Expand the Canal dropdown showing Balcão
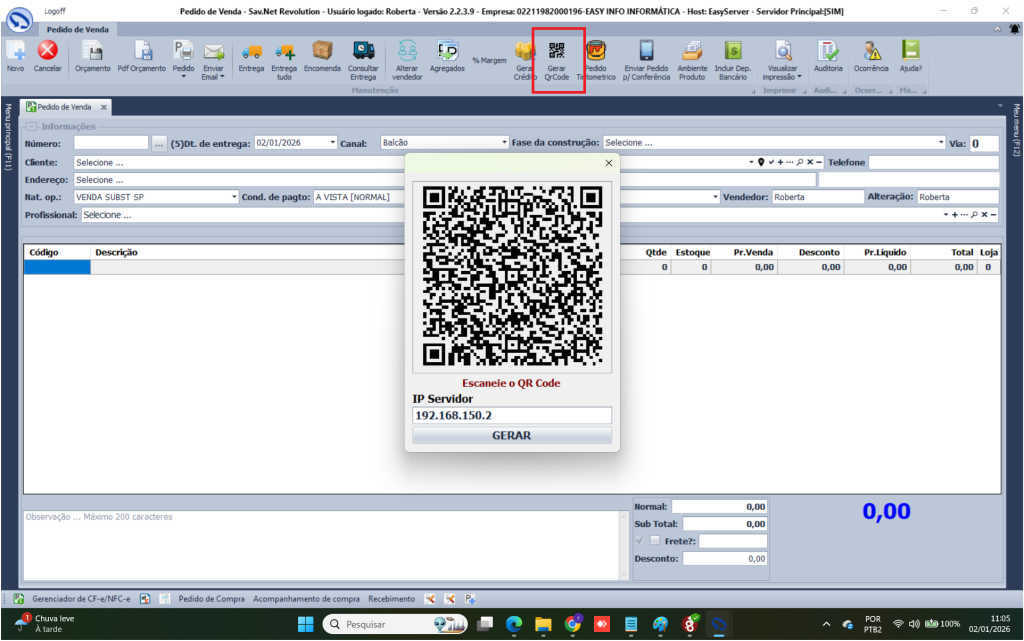This screenshot has width=1024, height=641. click(x=505, y=143)
